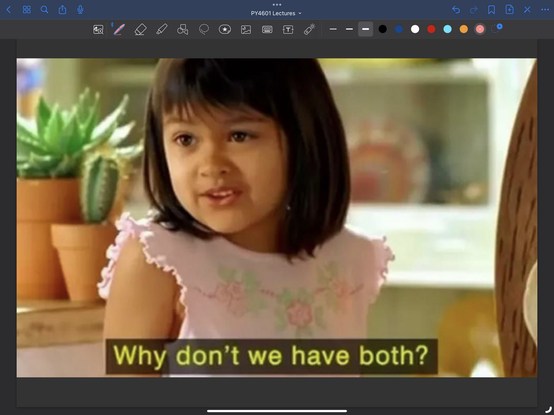
Task: Open the Elements sticker tool
Action: (225, 29)
